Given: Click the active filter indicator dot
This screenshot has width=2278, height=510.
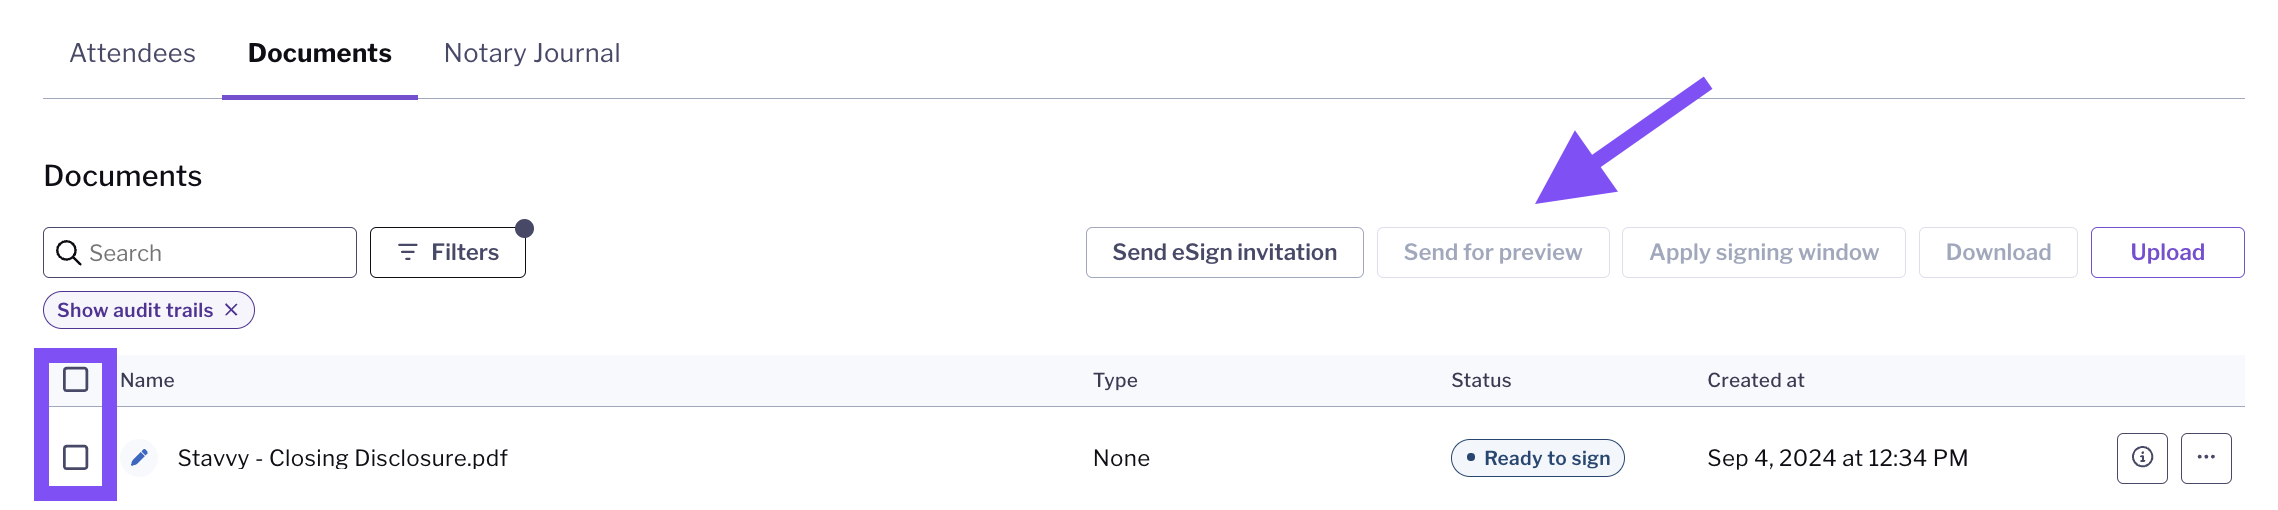Looking at the screenshot, I should click(524, 229).
